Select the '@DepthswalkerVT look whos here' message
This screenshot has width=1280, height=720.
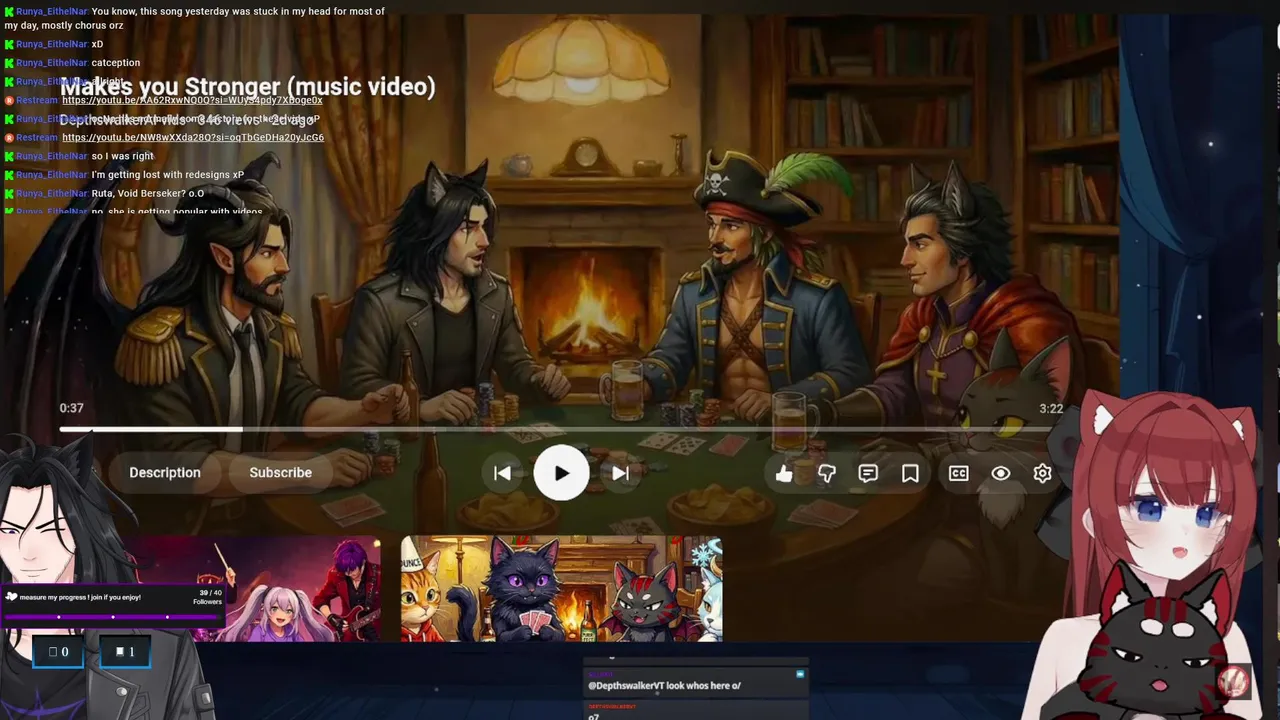(664, 686)
